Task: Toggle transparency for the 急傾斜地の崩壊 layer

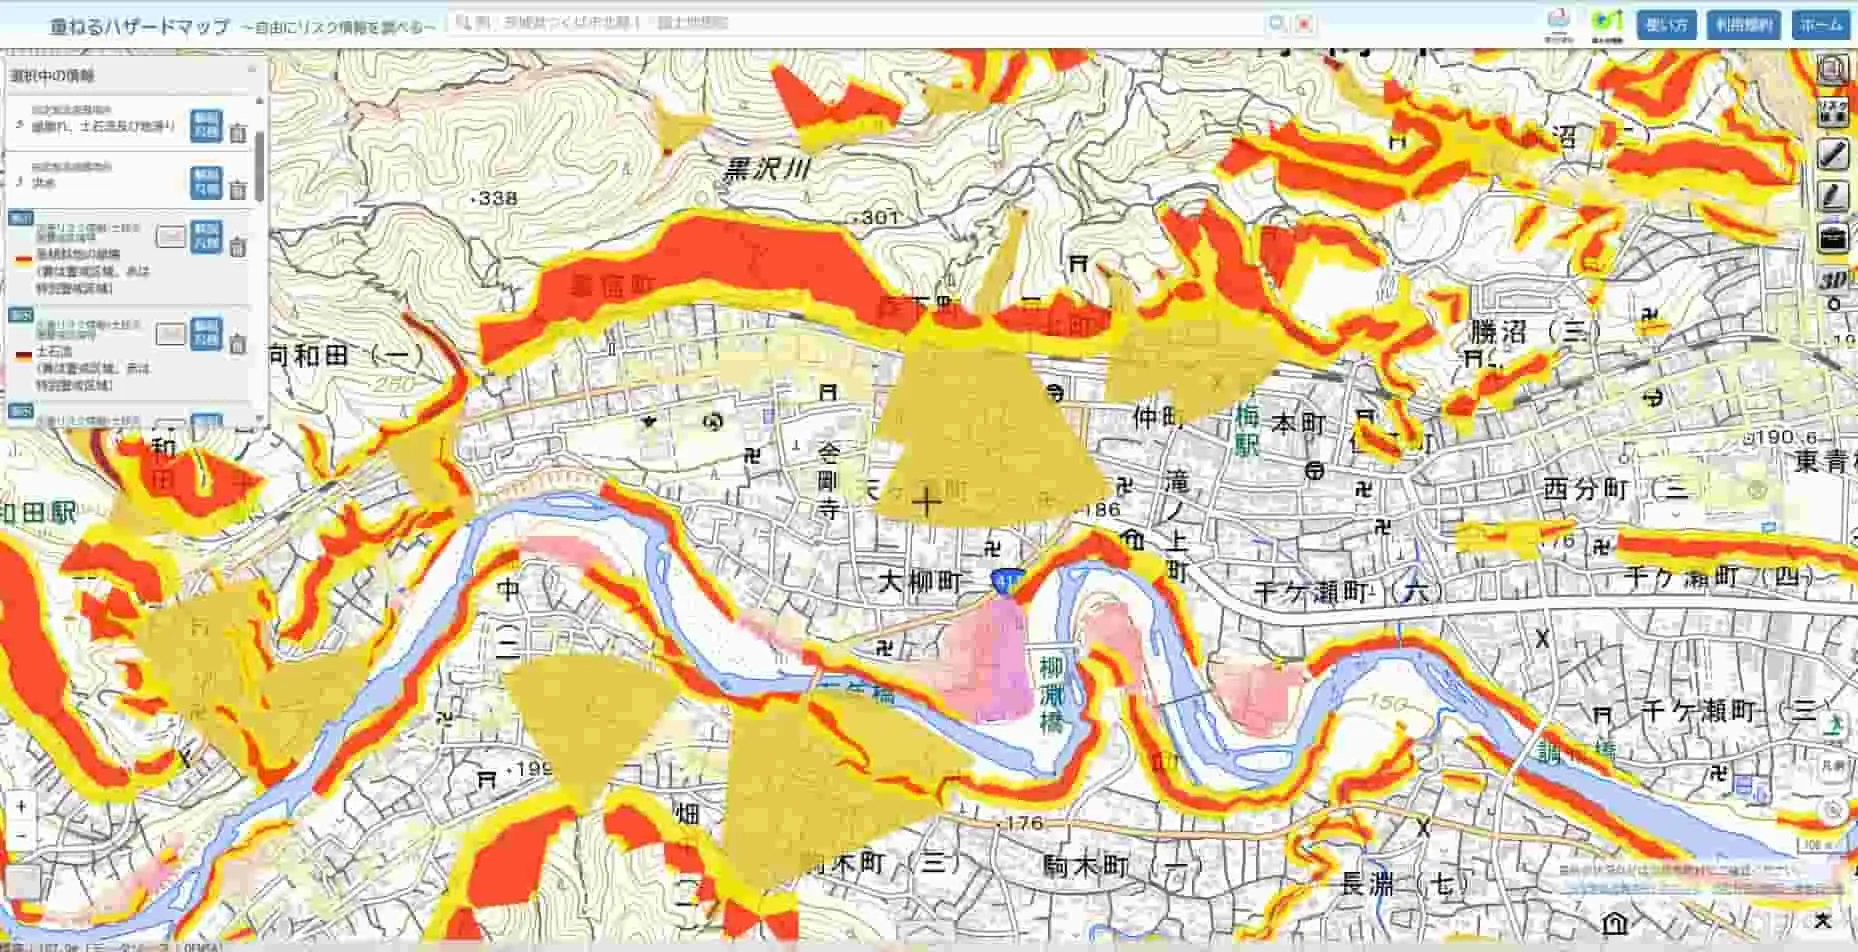Action: [171, 237]
